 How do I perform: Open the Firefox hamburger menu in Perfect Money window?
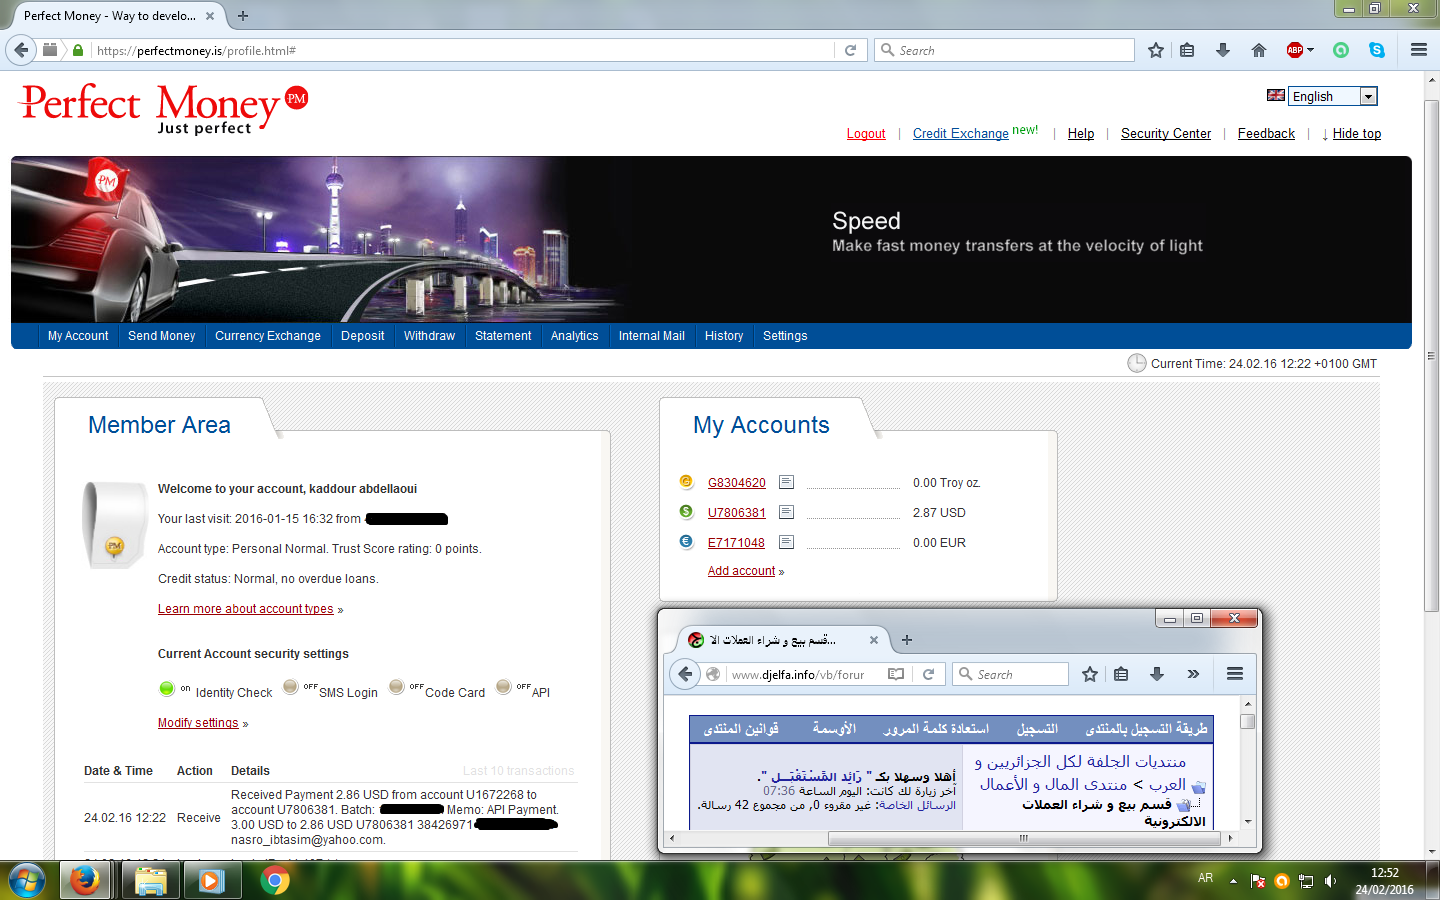1419,50
